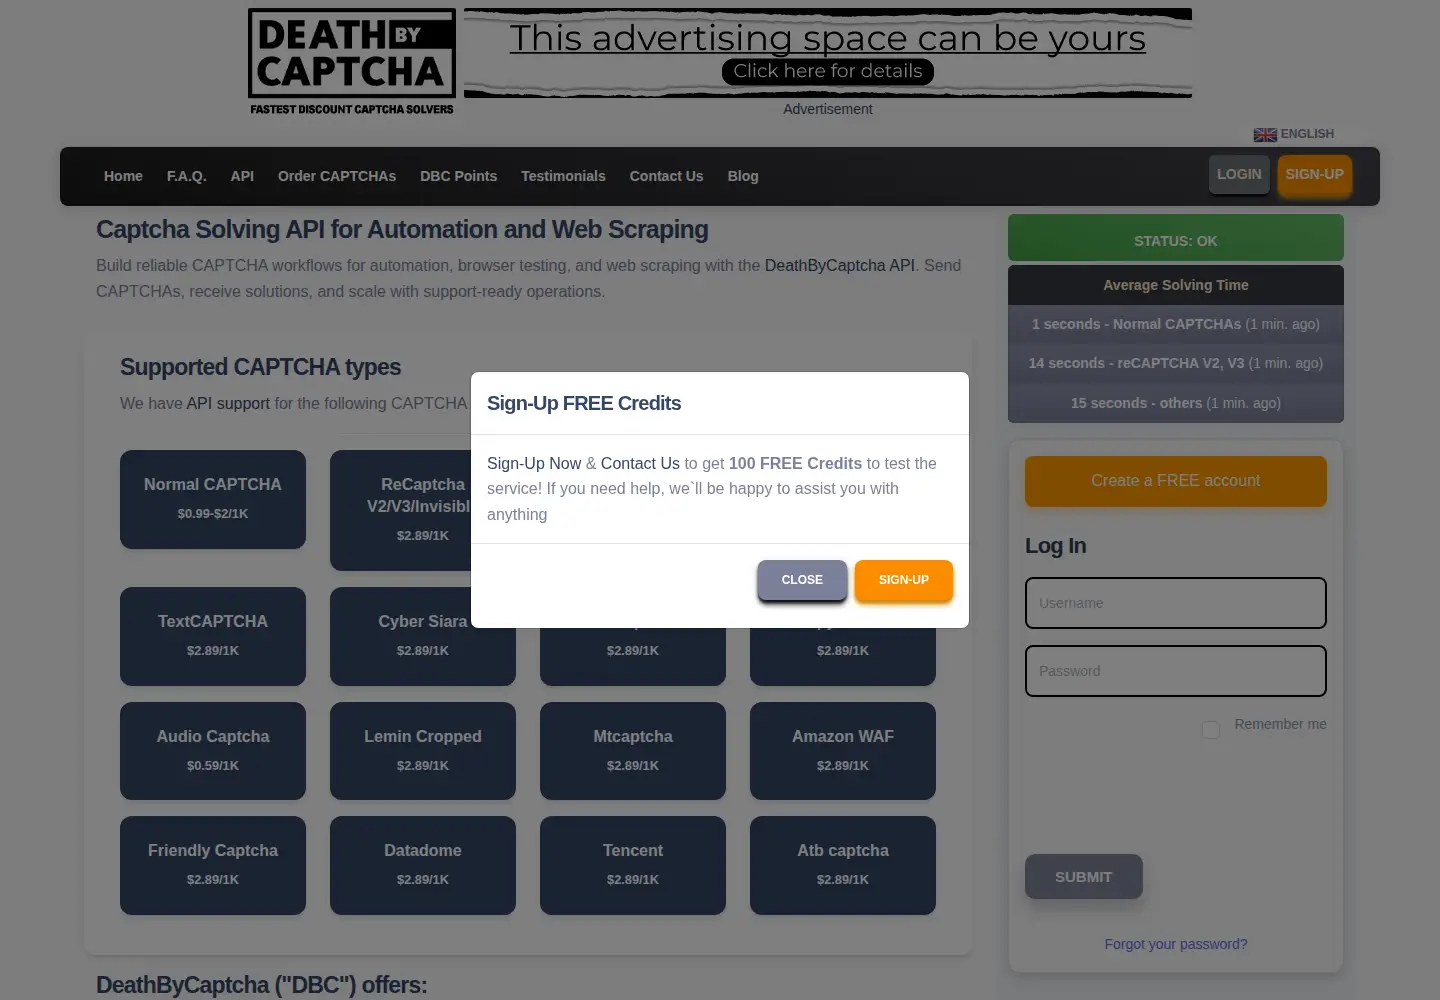Viewport: 1440px width, 1000px height.
Task: Select the TextCAPTCHA card
Action: tap(213, 636)
